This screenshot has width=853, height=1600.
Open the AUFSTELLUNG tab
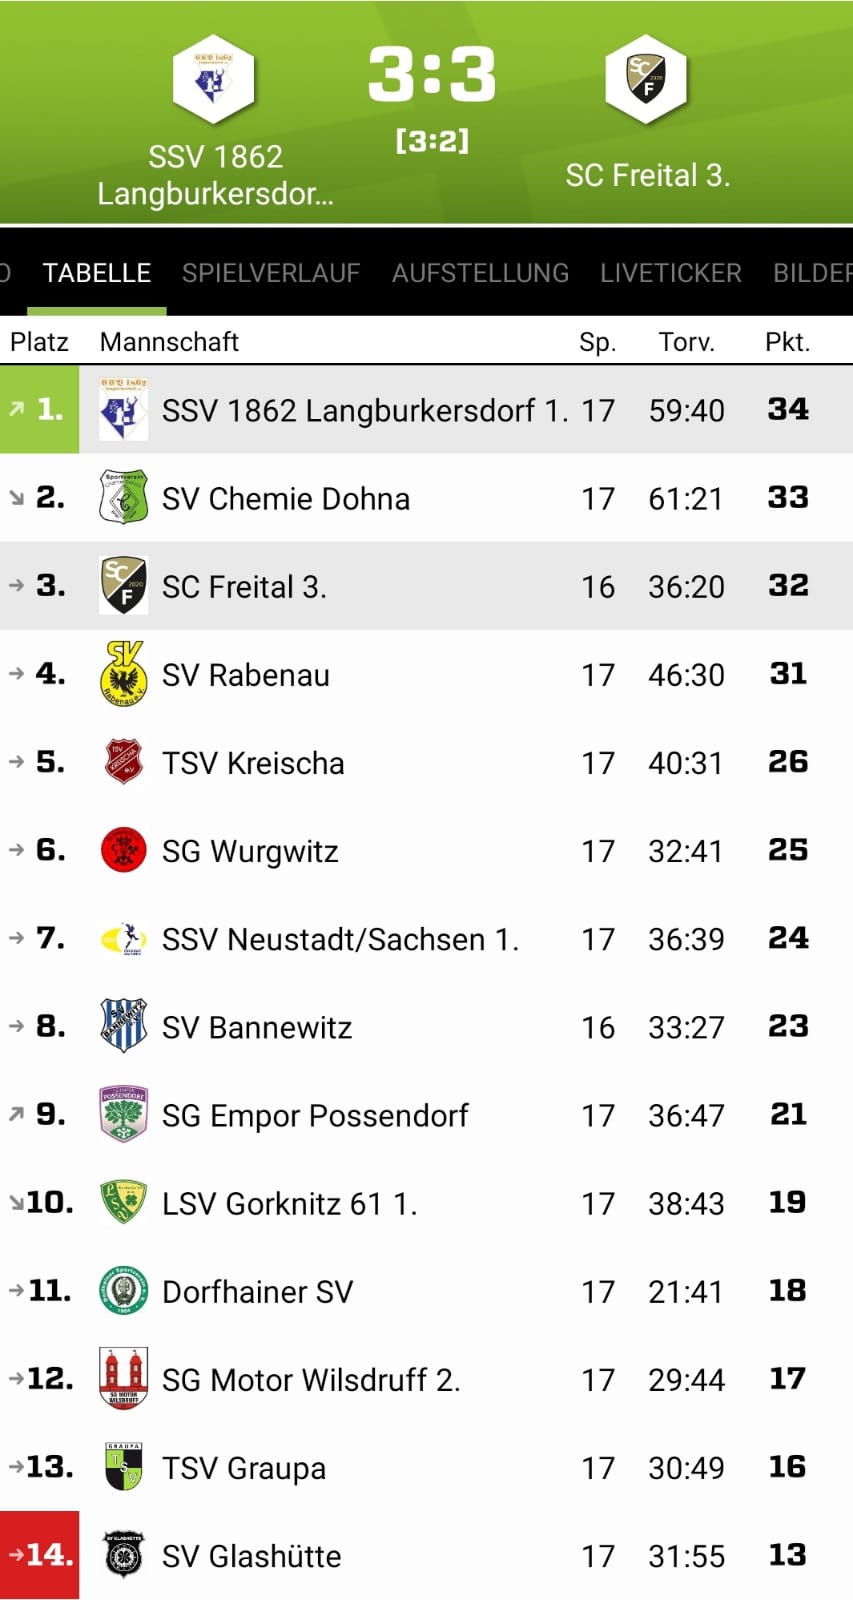click(x=480, y=273)
